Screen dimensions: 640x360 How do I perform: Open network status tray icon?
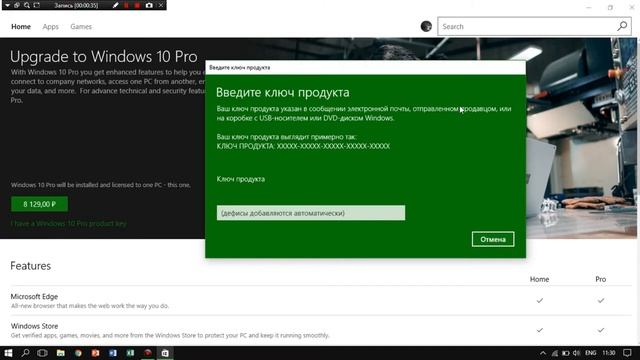click(x=554, y=353)
